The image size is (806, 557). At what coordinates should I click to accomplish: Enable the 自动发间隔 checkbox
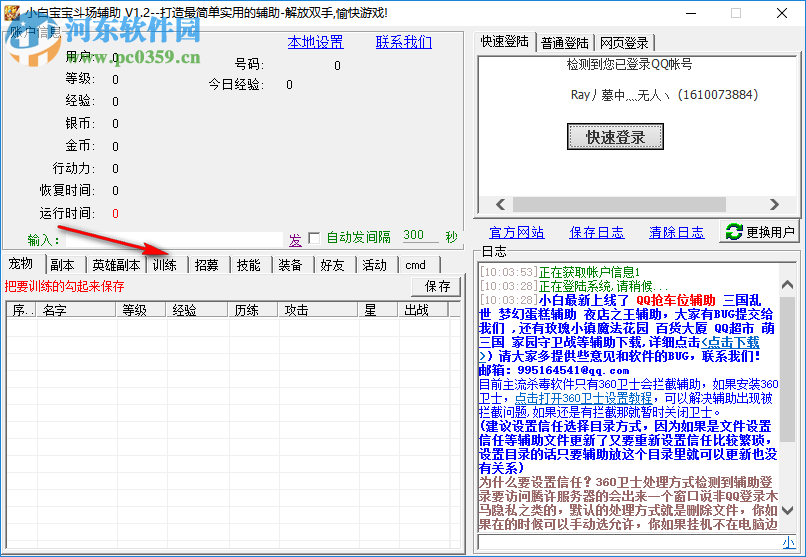pos(314,238)
